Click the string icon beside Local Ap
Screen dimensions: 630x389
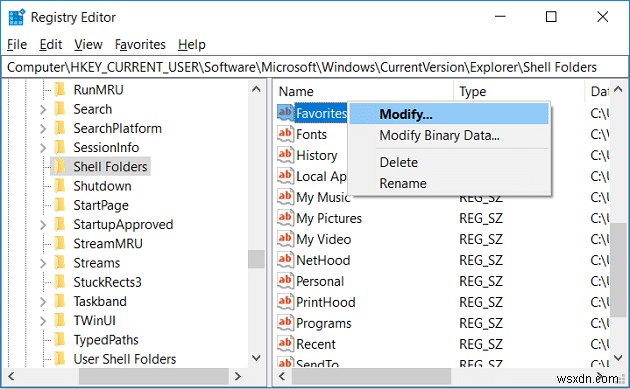(x=285, y=176)
